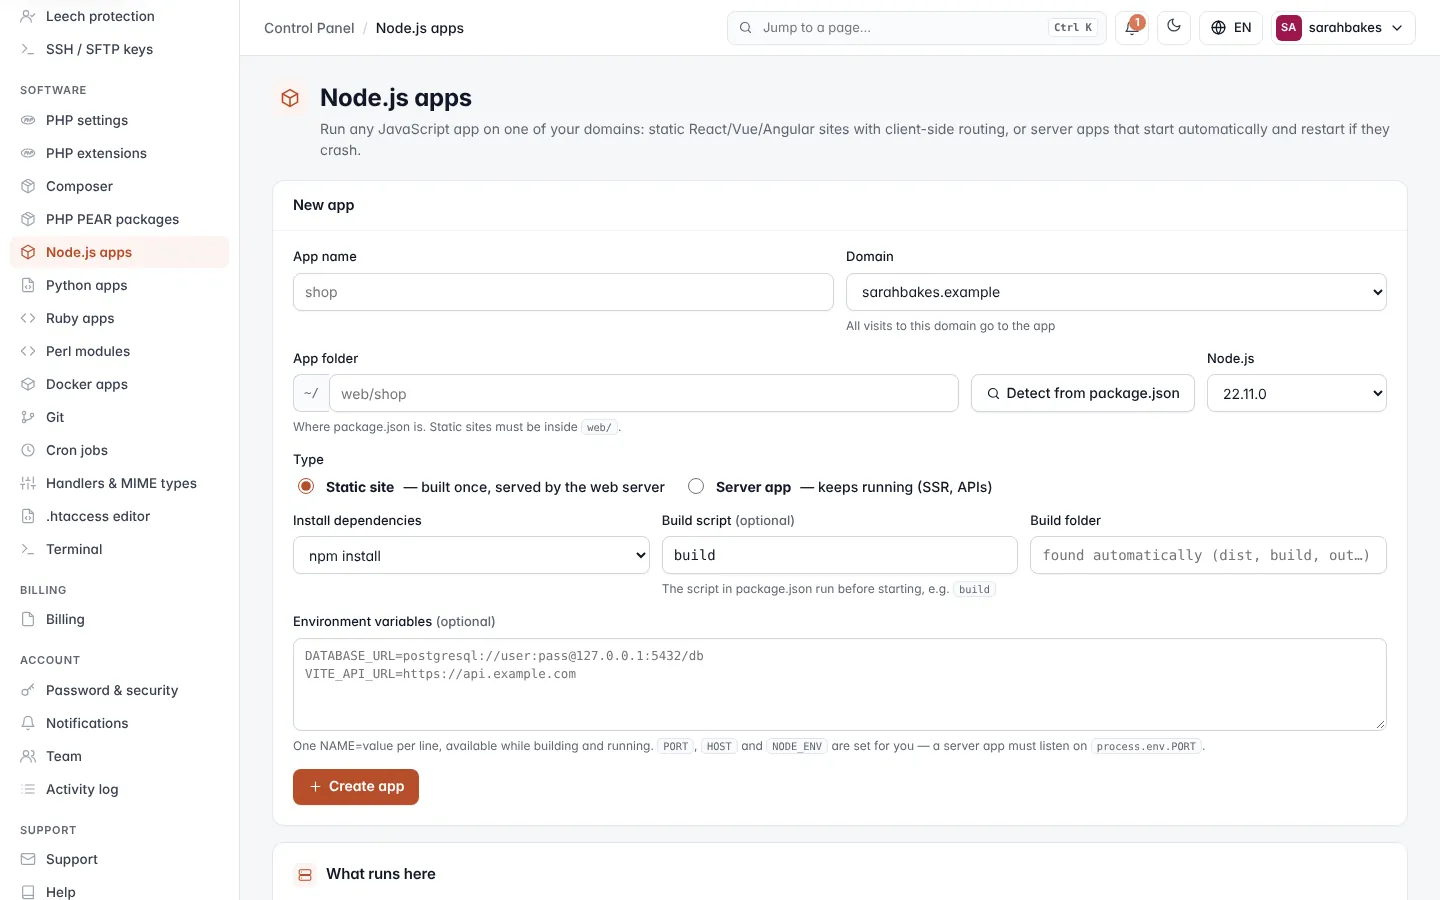Open the Node.js version dropdown
The height and width of the screenshot is (900, 1440).
tap(1297, 393)
